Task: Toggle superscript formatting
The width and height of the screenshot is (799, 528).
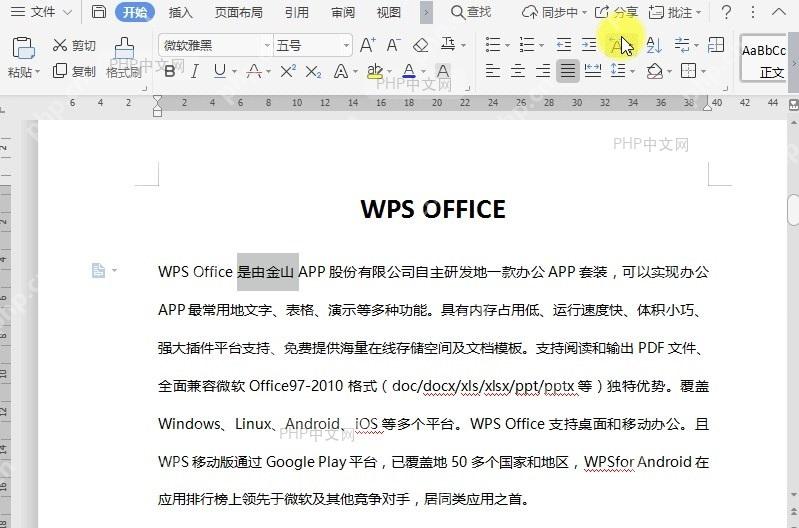Action: pyautogui.click(x=288, y=71)
